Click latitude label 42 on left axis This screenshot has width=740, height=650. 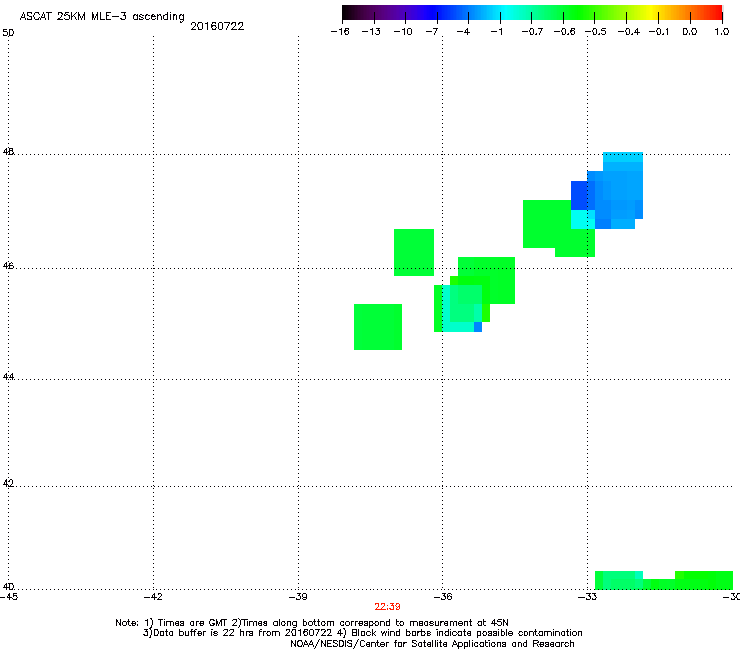(8, 483)
